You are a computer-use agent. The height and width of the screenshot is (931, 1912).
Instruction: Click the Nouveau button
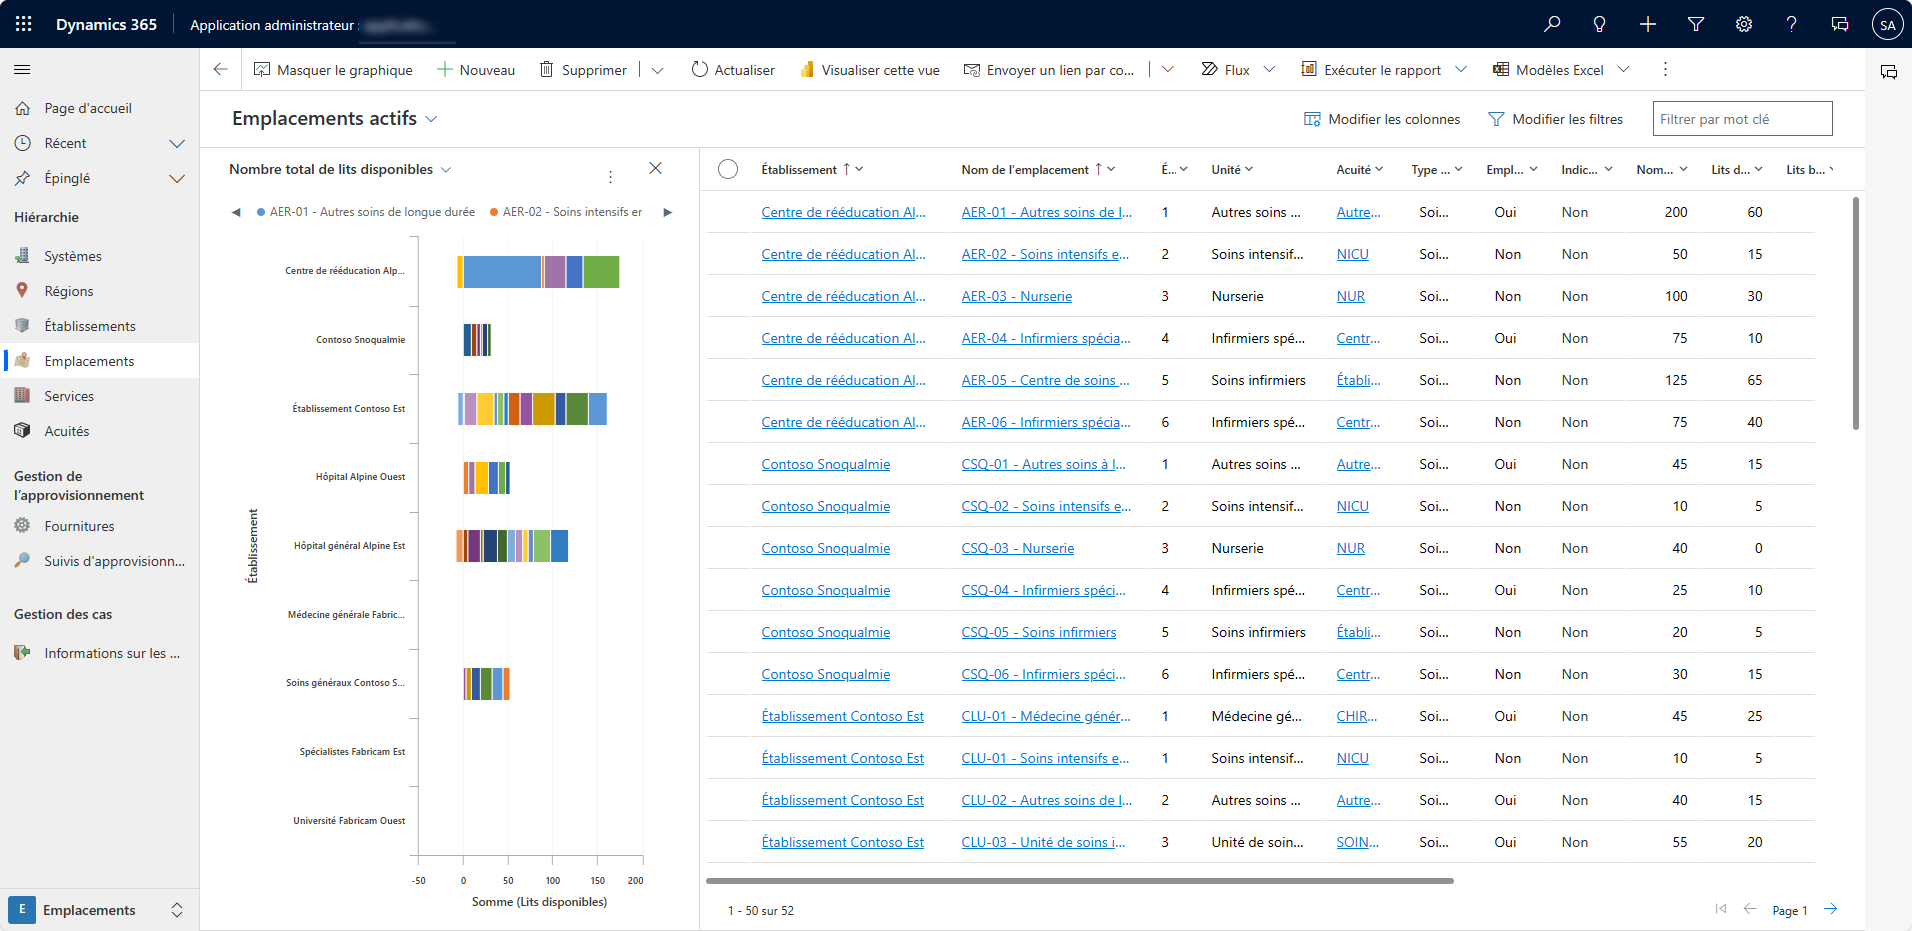476,70
